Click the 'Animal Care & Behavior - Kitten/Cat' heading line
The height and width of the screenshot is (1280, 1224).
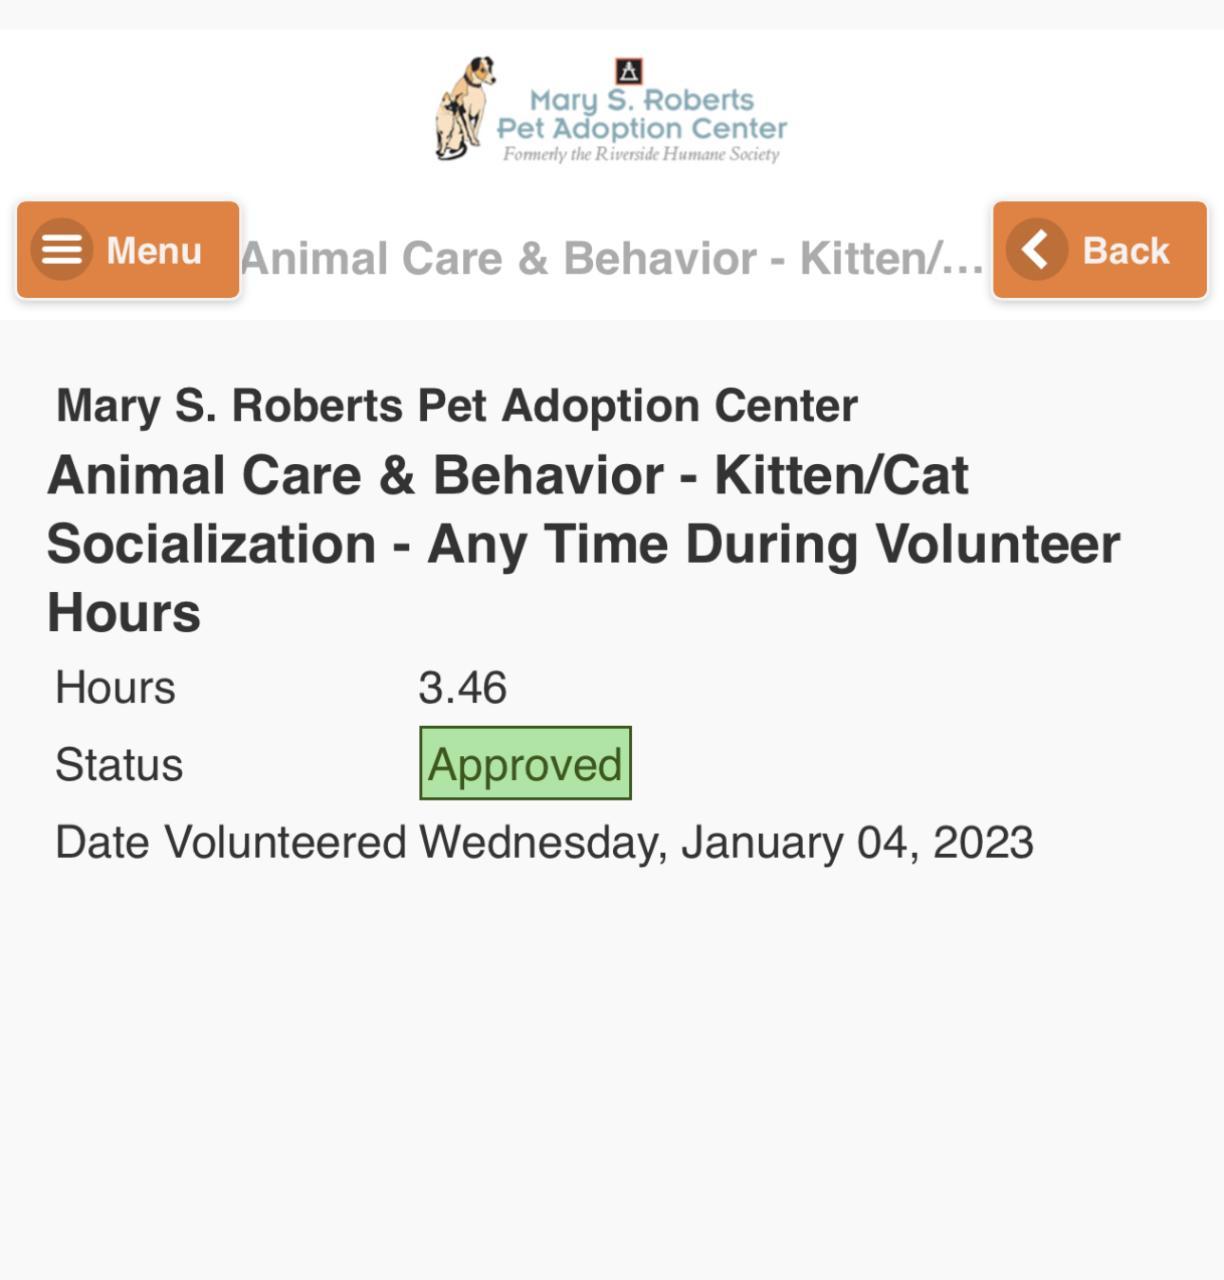point(508,475)
